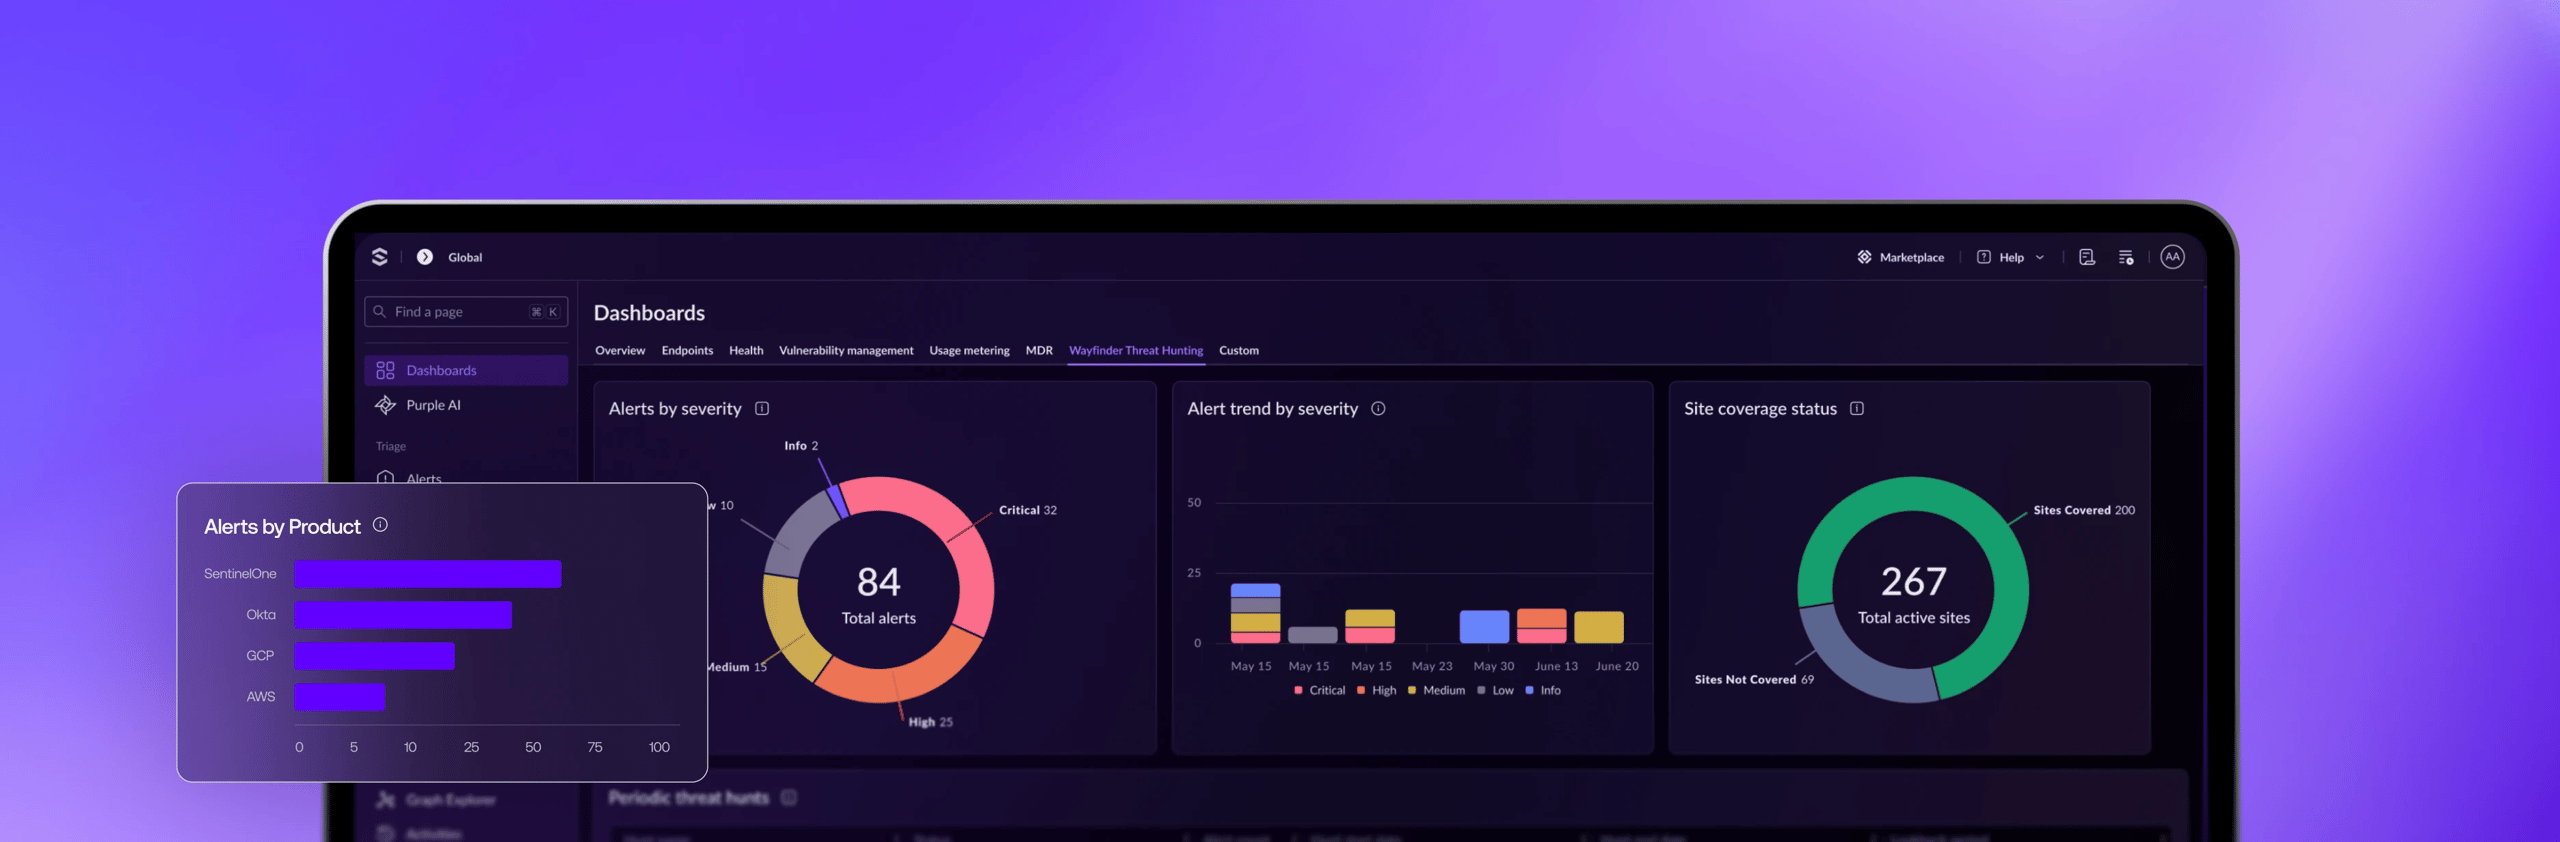Select Dashboards in the sidebar
Viewport: 2560px width, 842px height.
pyautogui.click(x=466, y=370)
